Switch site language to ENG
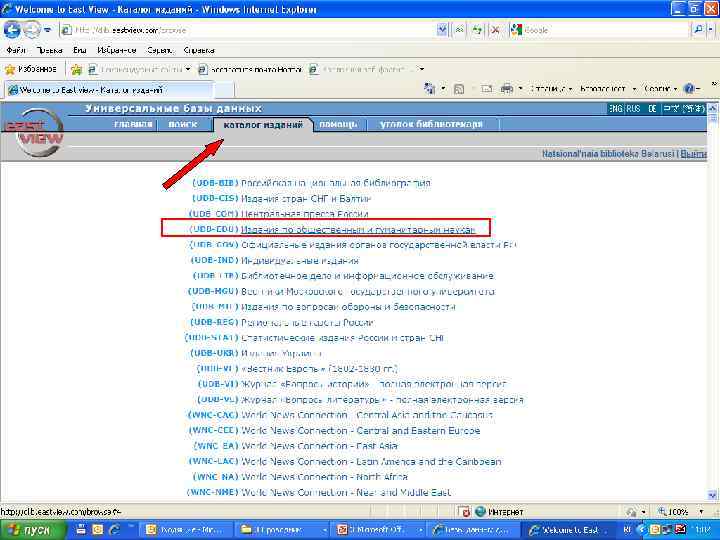Screen dimensions: 720x540 [615, 109]
